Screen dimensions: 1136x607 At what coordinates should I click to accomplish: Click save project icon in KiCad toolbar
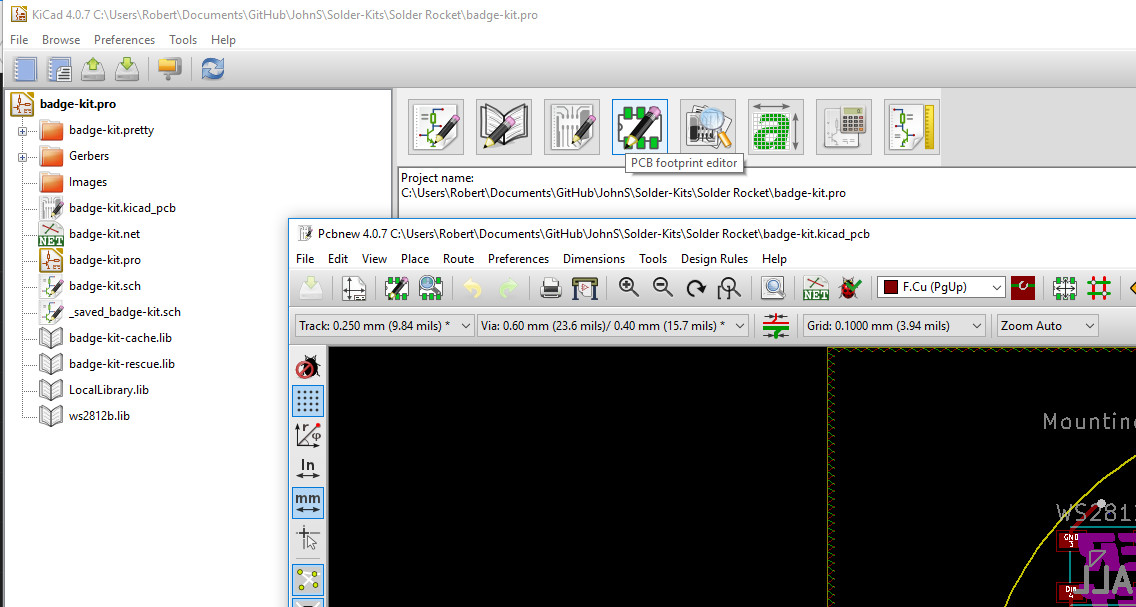point(127,69)
